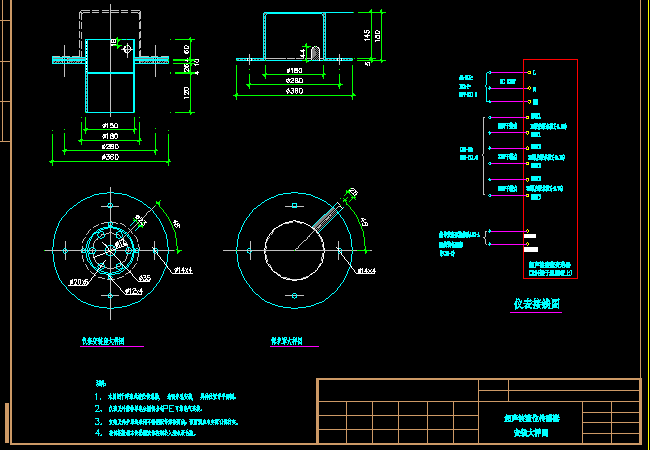Click the 120 vertical dimension on left section
Image resolution: width=650 pixels, height=450 pixels.
(188, 92)
